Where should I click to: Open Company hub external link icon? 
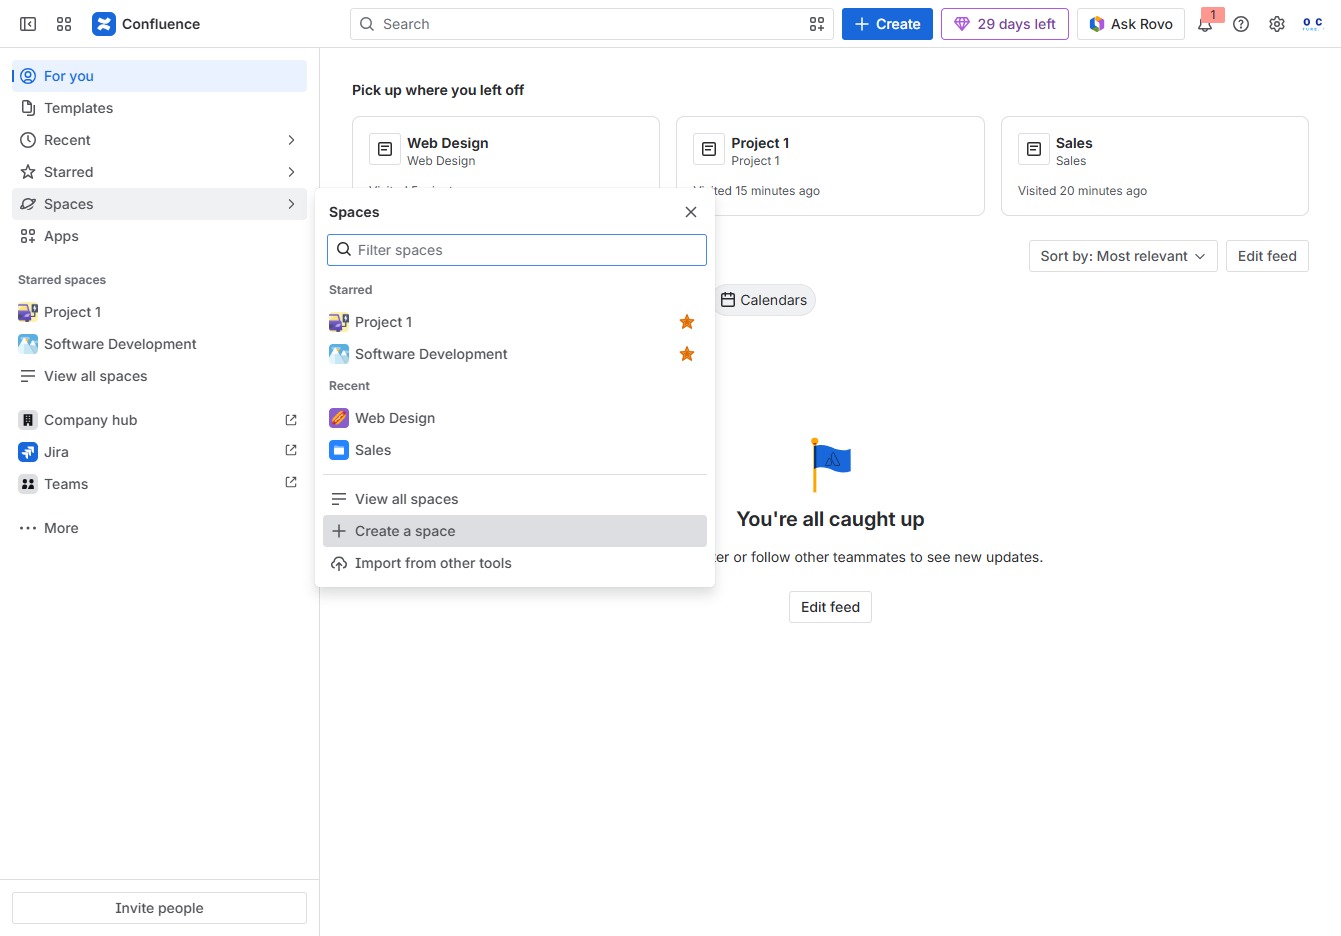point(291,420)
